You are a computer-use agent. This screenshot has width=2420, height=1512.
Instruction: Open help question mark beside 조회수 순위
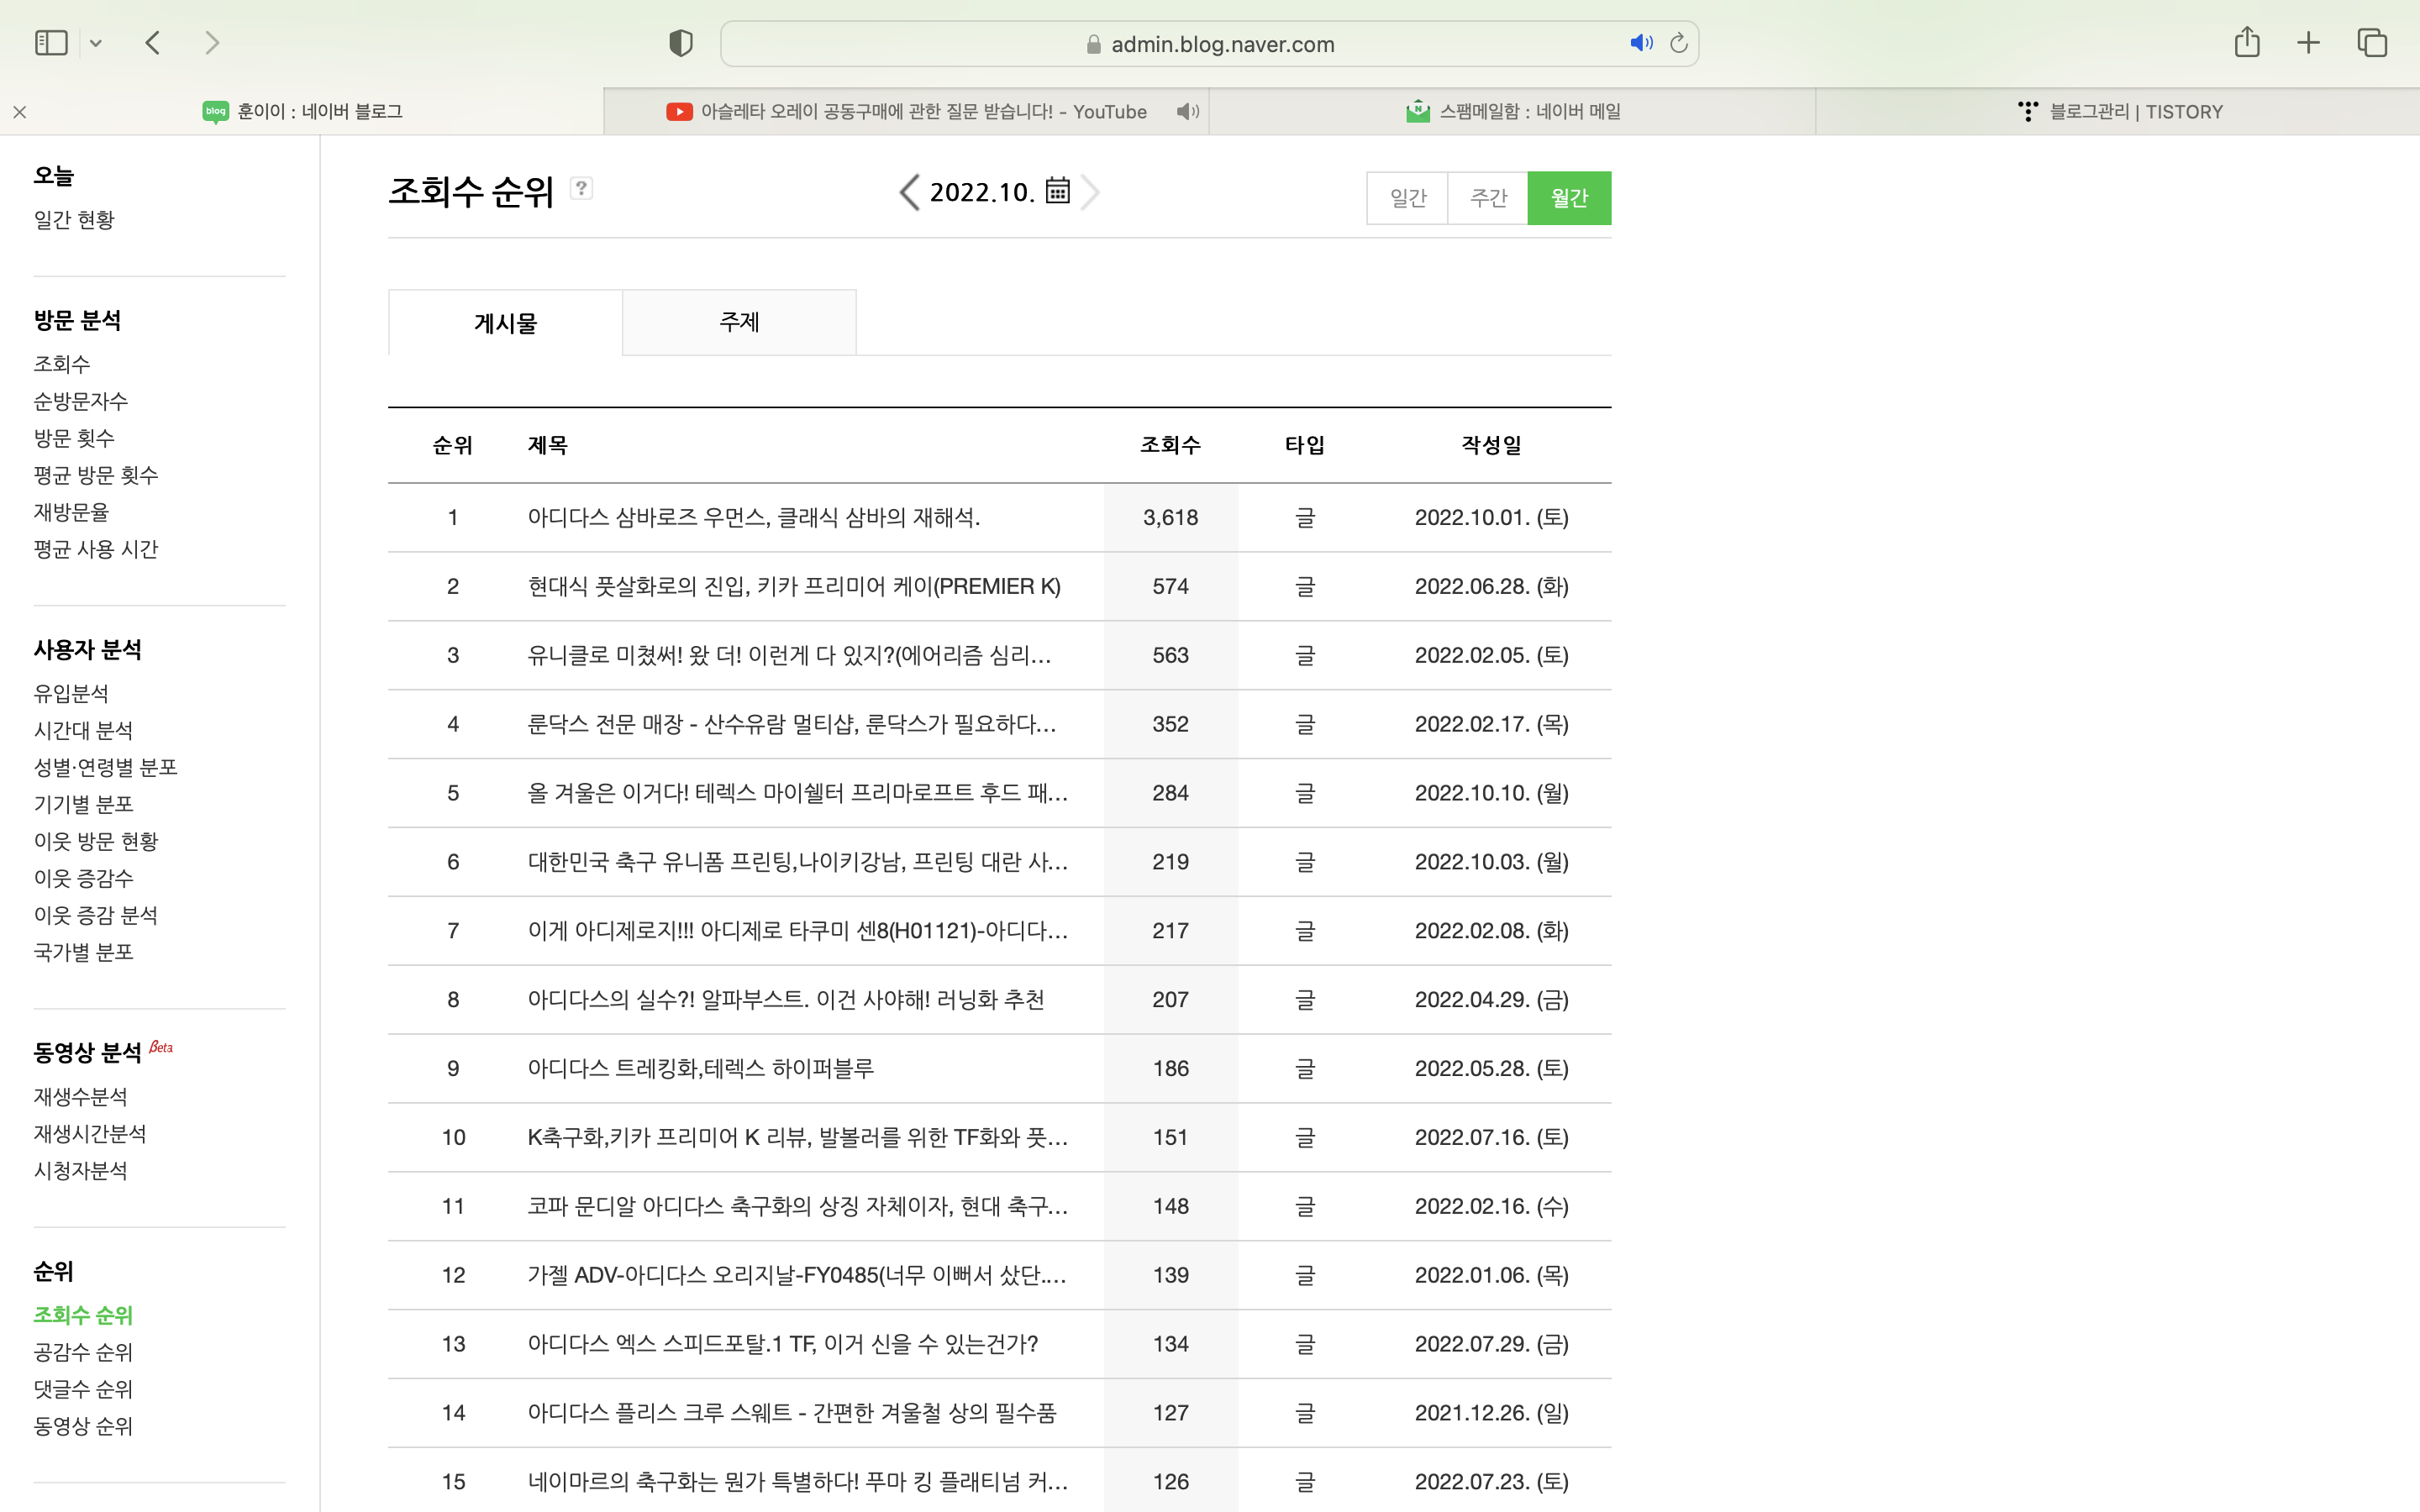point(581,188)
